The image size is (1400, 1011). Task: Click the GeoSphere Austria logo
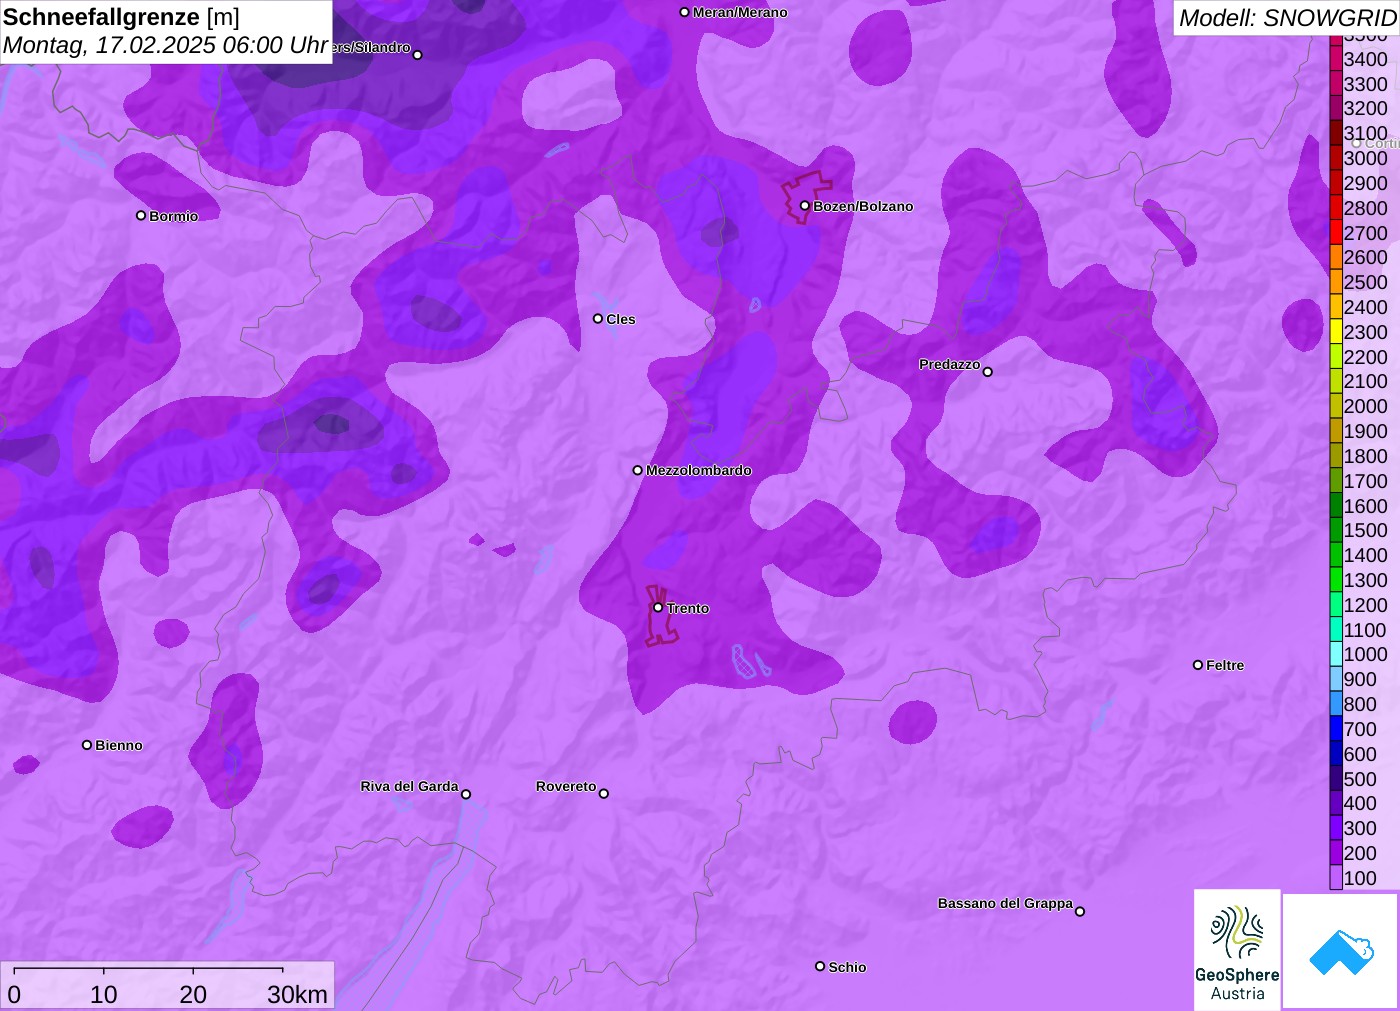(x=1237, y=949)
